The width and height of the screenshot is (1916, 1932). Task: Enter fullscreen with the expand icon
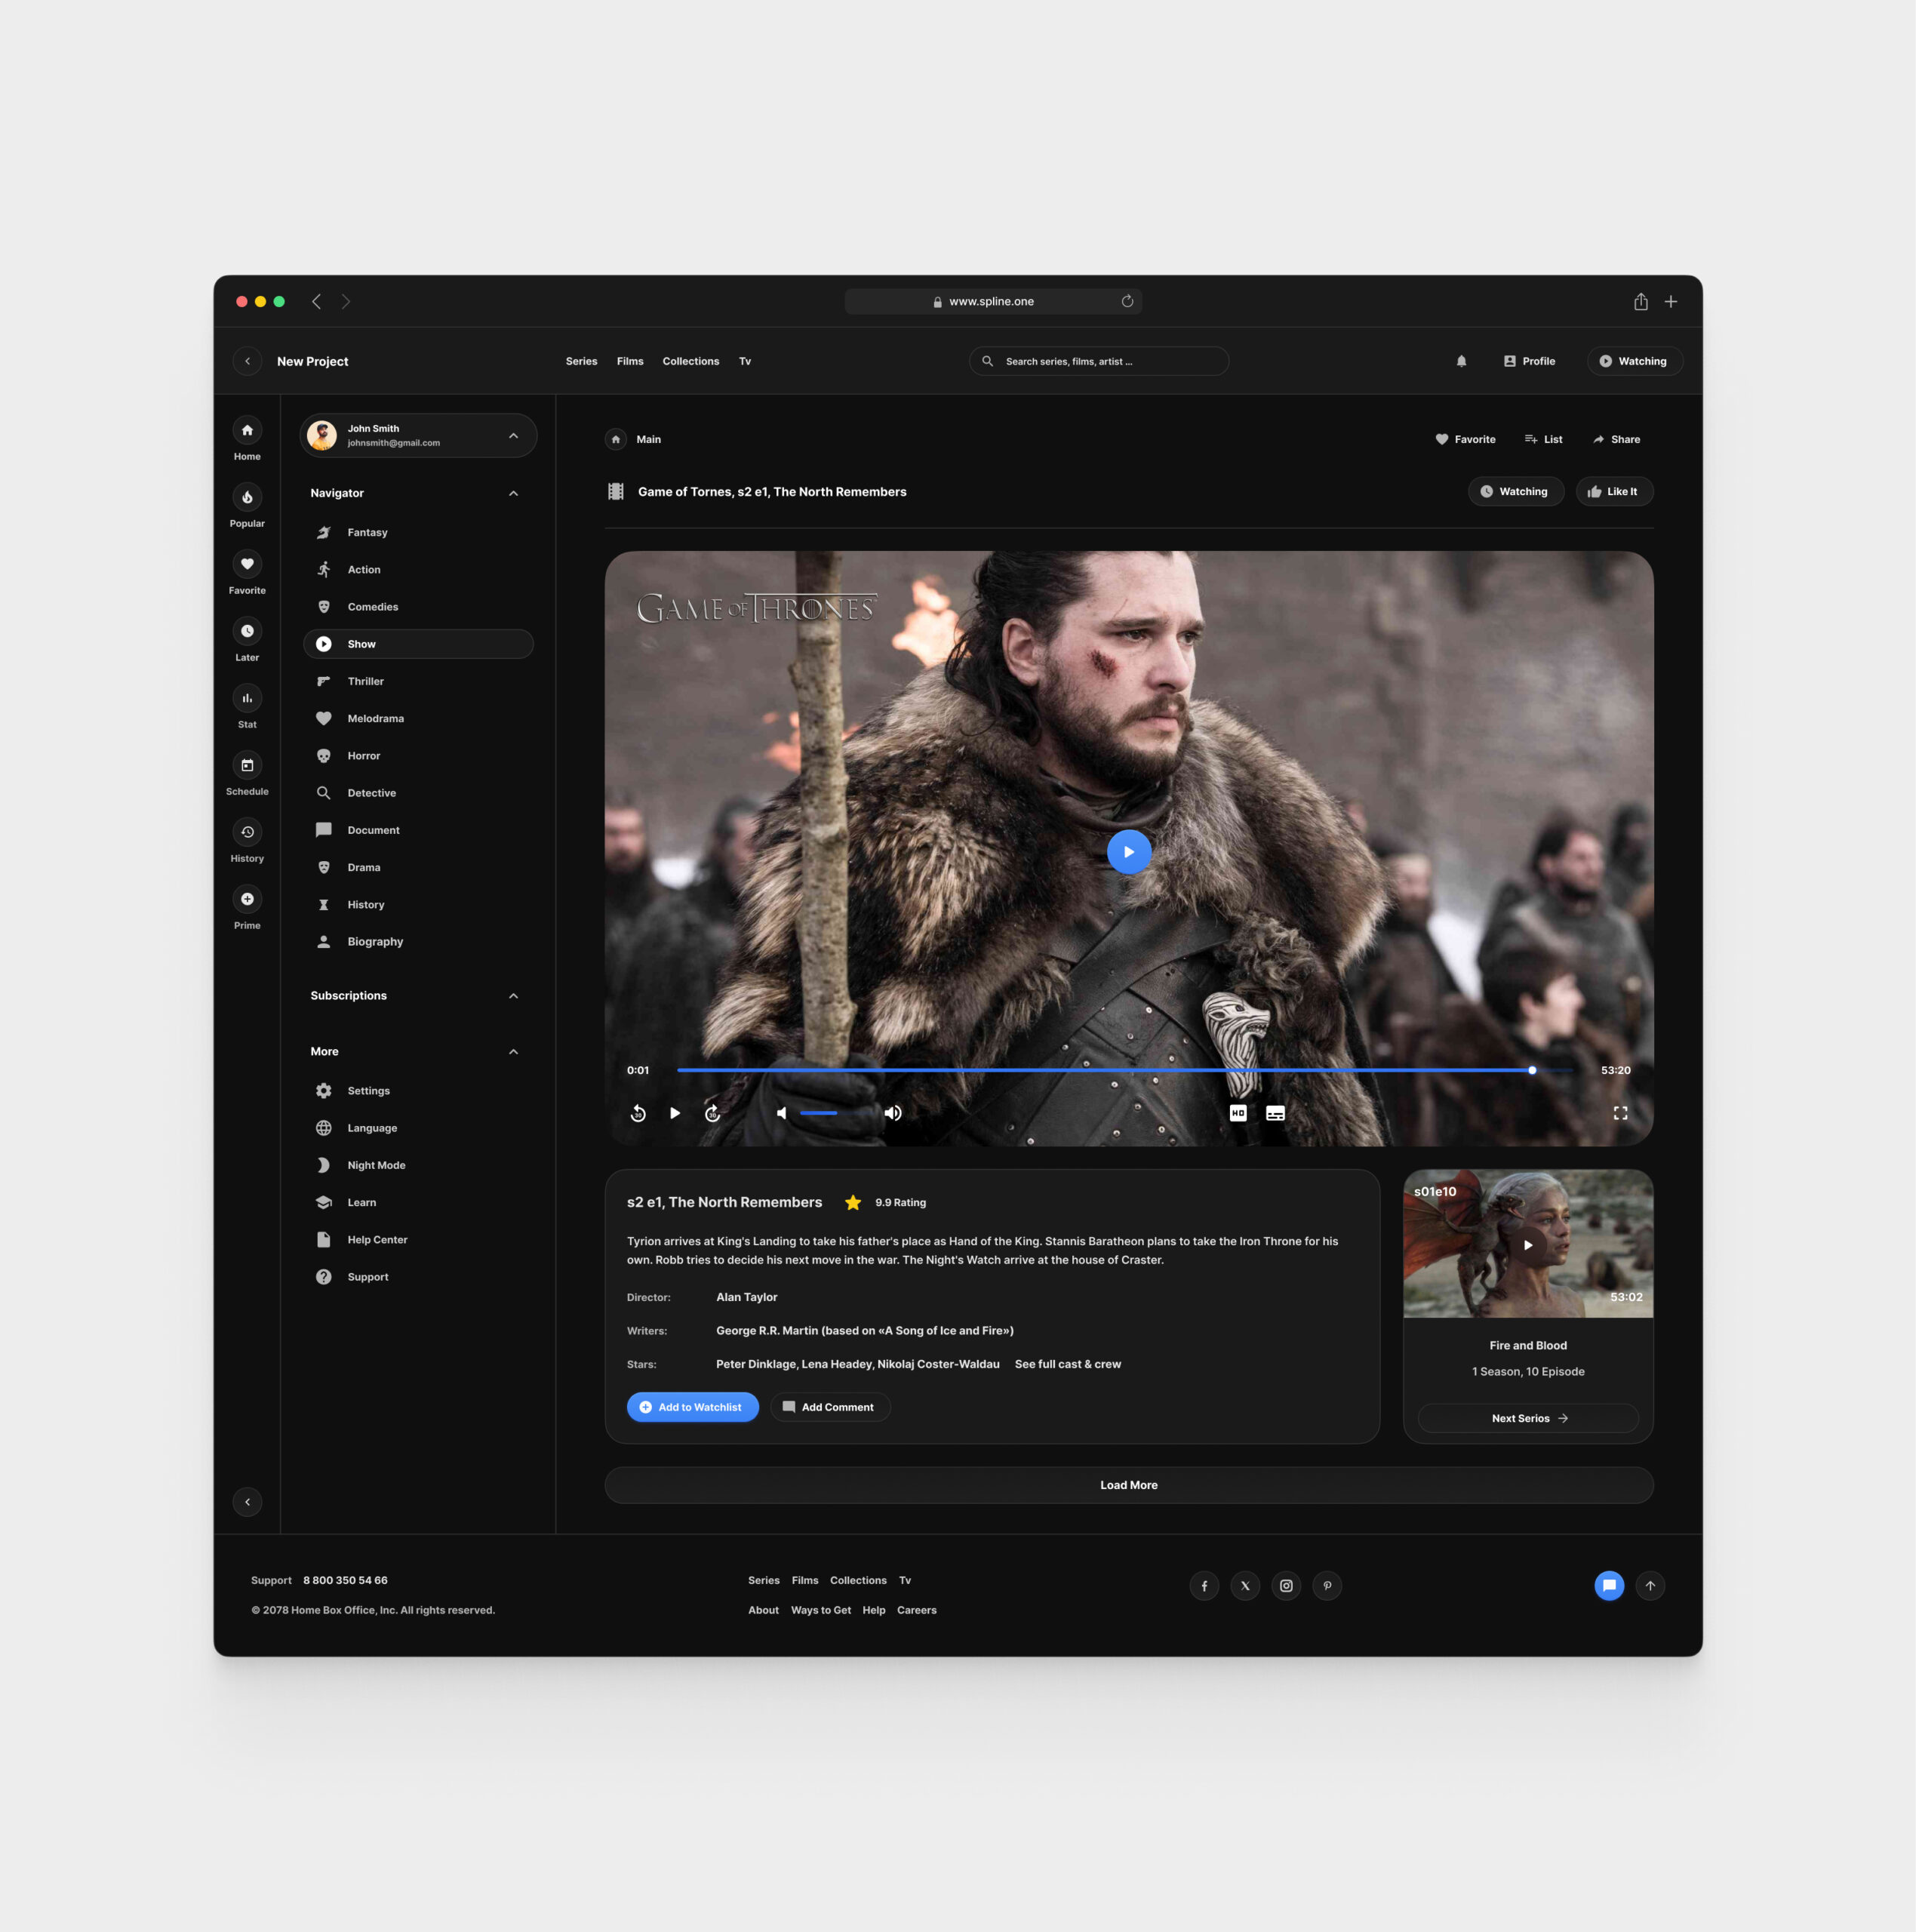click(x=1620, y=1113)
